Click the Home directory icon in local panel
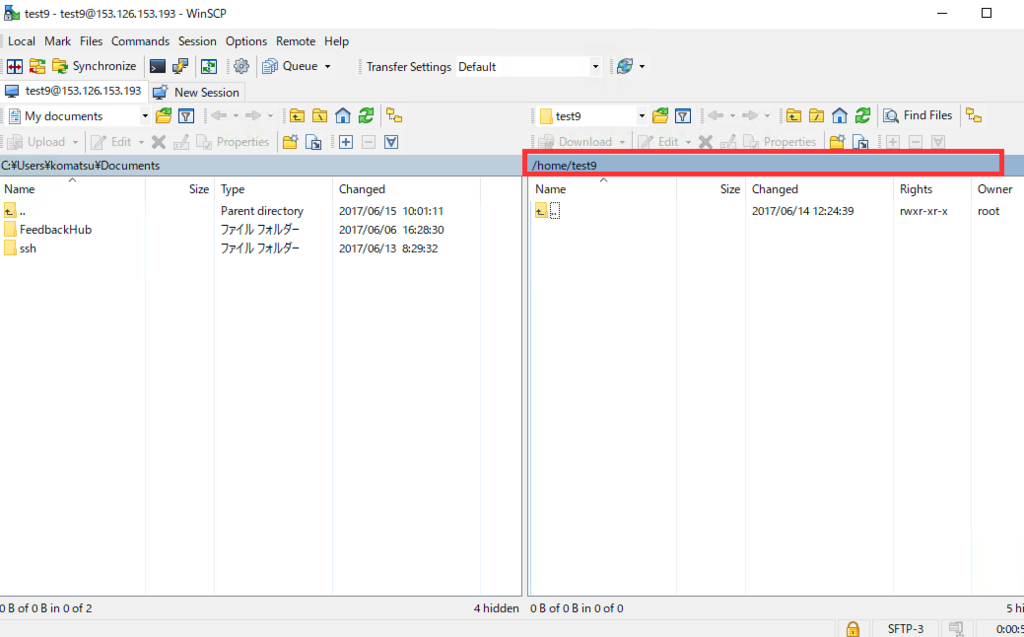The height and width of the screenshot is (637, 1024). click(x=343, y=116)
